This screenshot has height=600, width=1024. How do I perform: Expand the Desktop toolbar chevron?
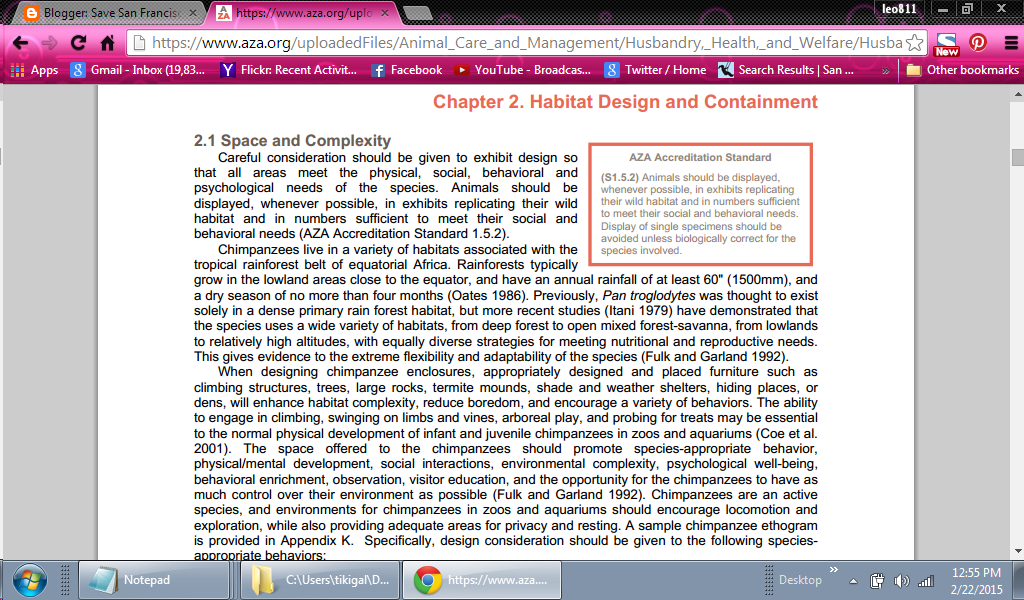[x=833, y=570]
